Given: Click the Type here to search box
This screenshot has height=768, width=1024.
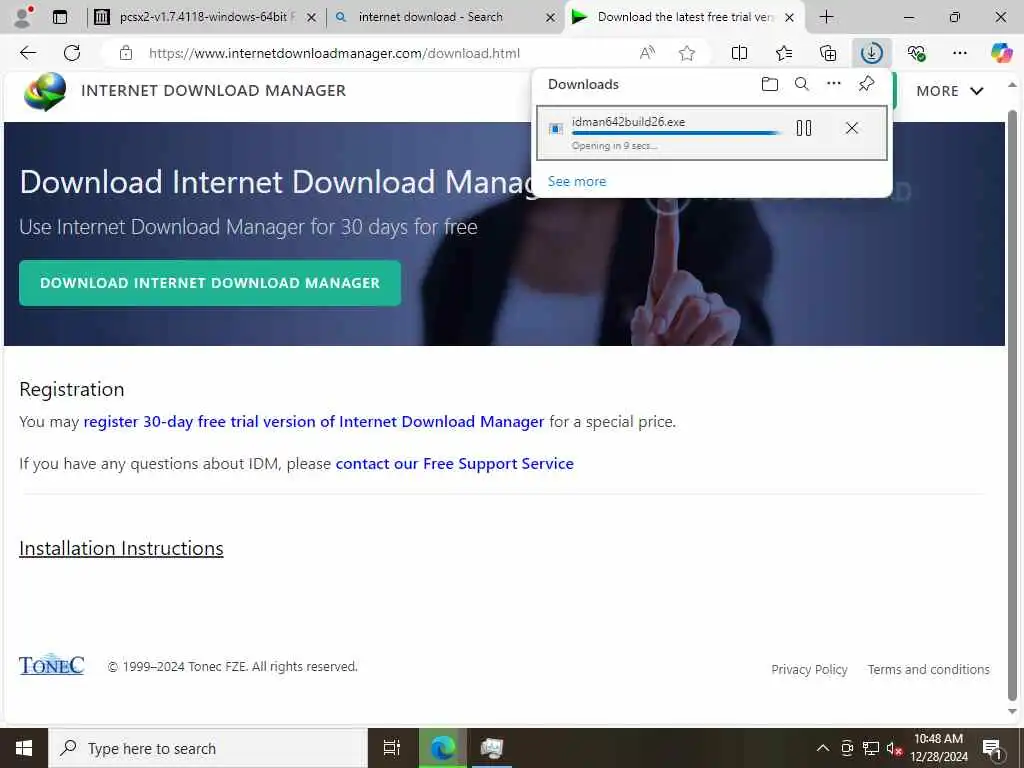Looking at the screenshot, I should point(208,748).
